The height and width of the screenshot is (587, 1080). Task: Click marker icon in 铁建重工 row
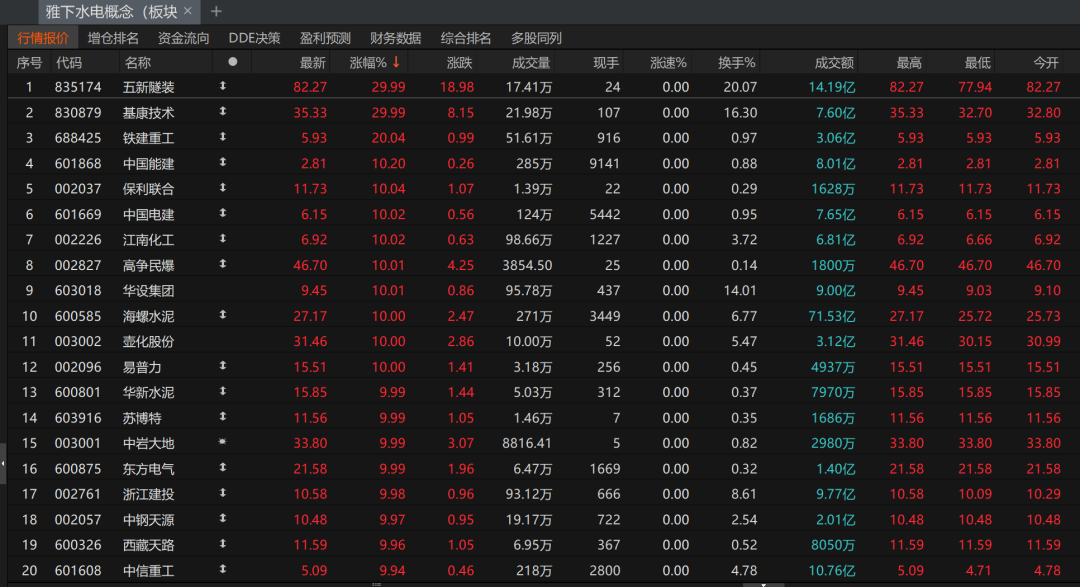pos(222,137)
